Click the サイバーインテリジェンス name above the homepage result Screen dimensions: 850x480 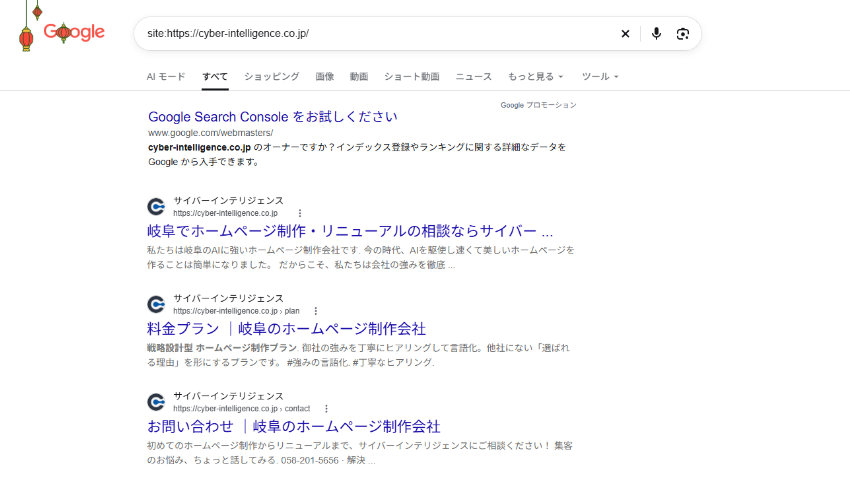coord(228,201)
